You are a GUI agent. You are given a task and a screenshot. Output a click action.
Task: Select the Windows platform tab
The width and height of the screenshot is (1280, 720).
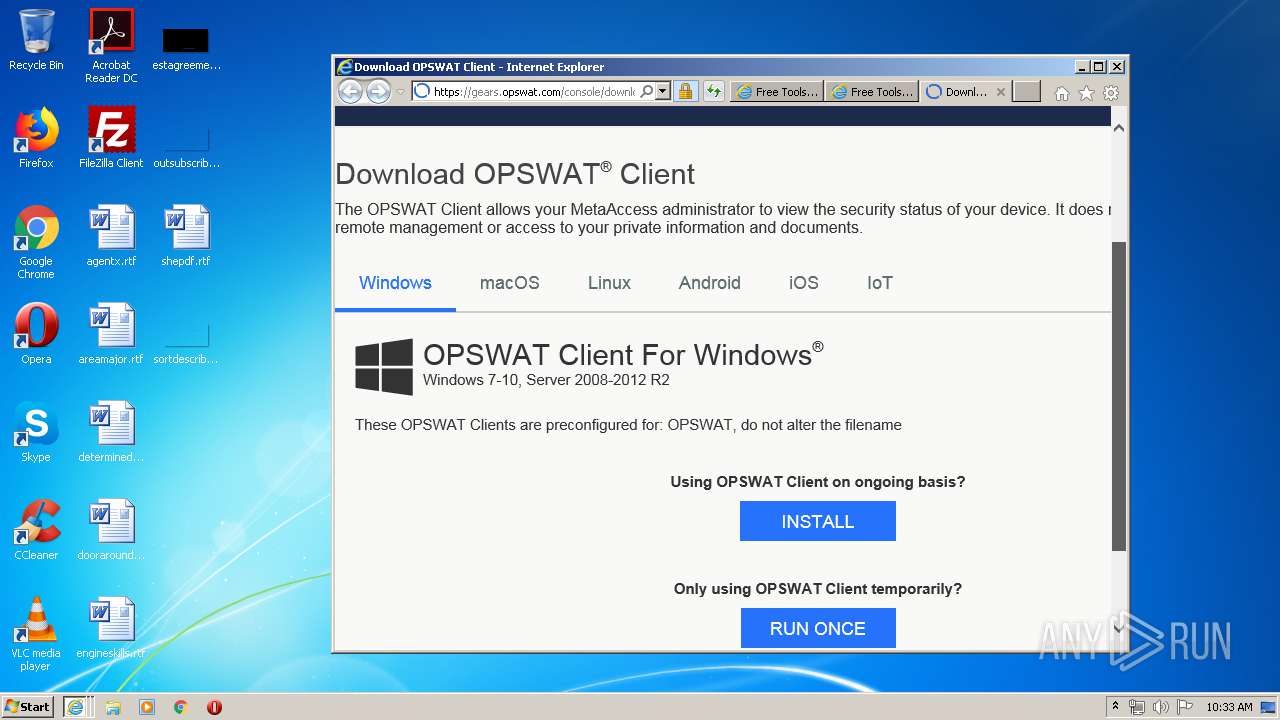pyautogui.click(x=395, y=283)
